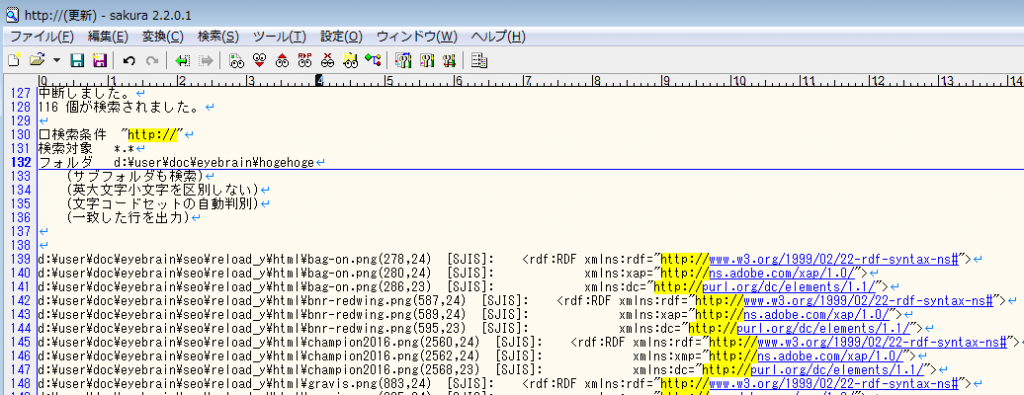Open the 設定(O) menu
The width and height of the screenshot is (1024, 395).
click(341, 36)
